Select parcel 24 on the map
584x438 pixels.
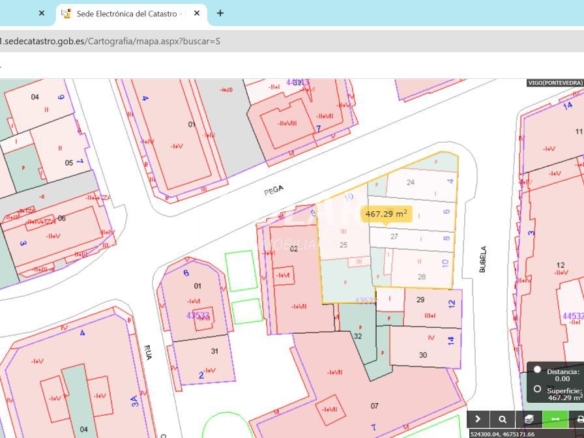[410, 182]
